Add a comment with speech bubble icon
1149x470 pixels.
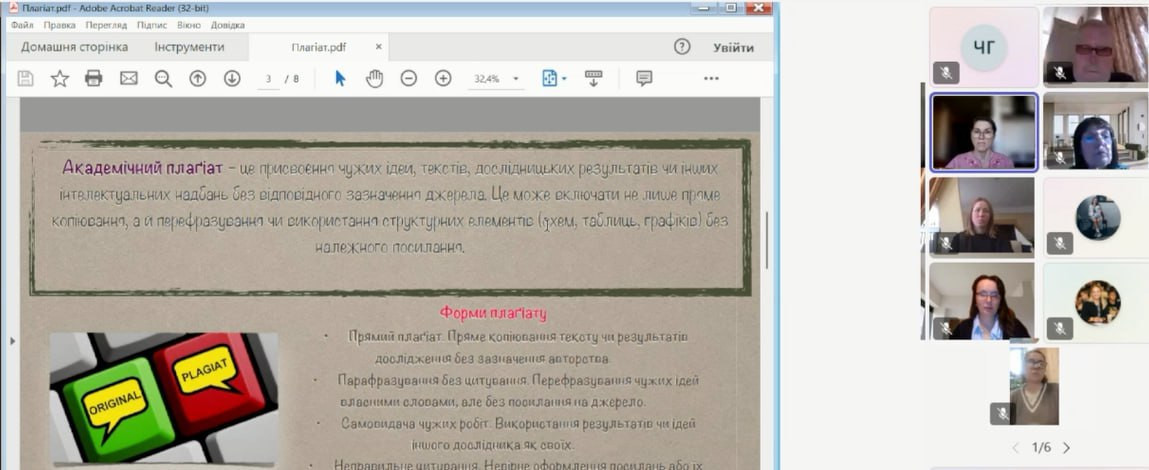[644, 78]
